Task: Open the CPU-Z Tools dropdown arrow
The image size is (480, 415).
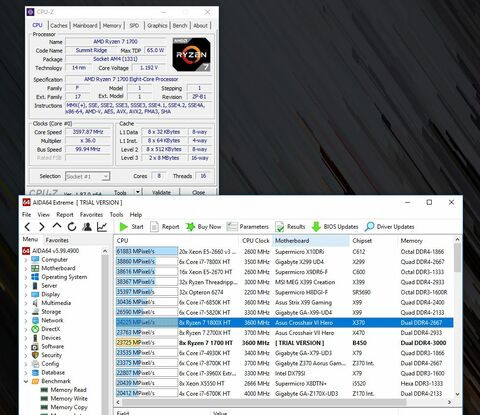Action: [x=138, y=192]
